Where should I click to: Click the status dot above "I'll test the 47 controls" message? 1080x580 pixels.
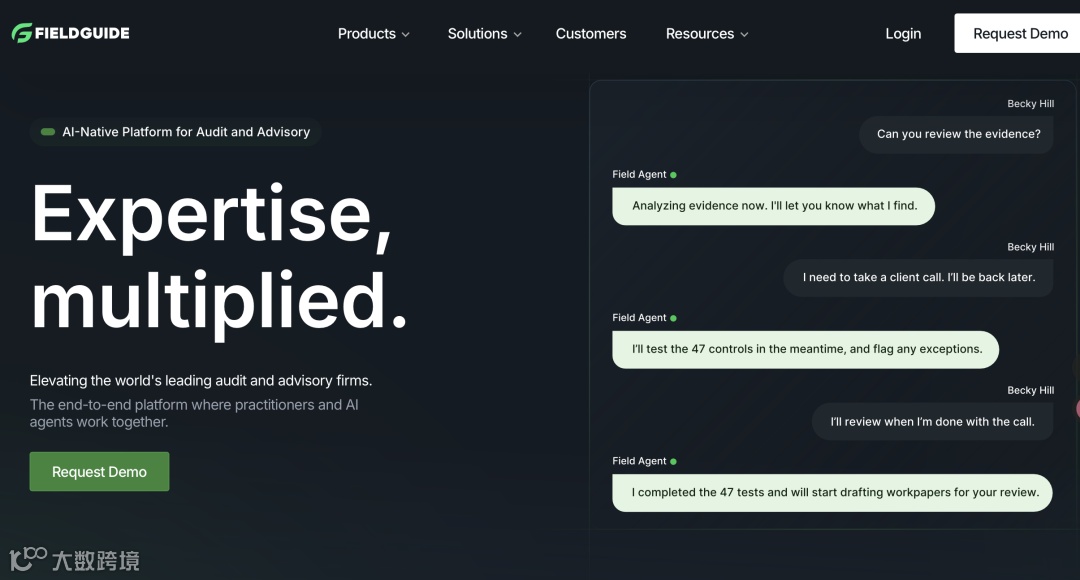pyautogui.click(x=673, y=318)
